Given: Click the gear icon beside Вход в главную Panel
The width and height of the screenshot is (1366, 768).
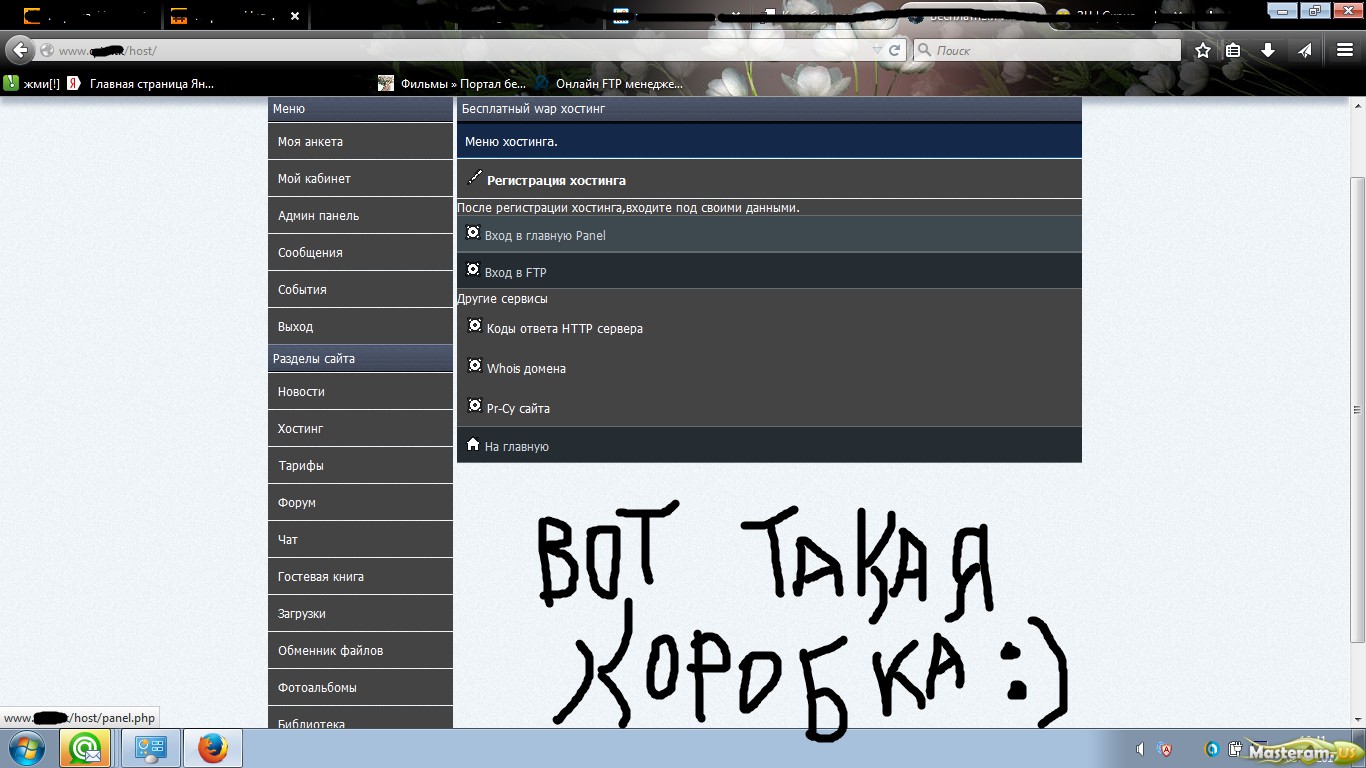Looking at the screenshot, I should tap(473, 233).
